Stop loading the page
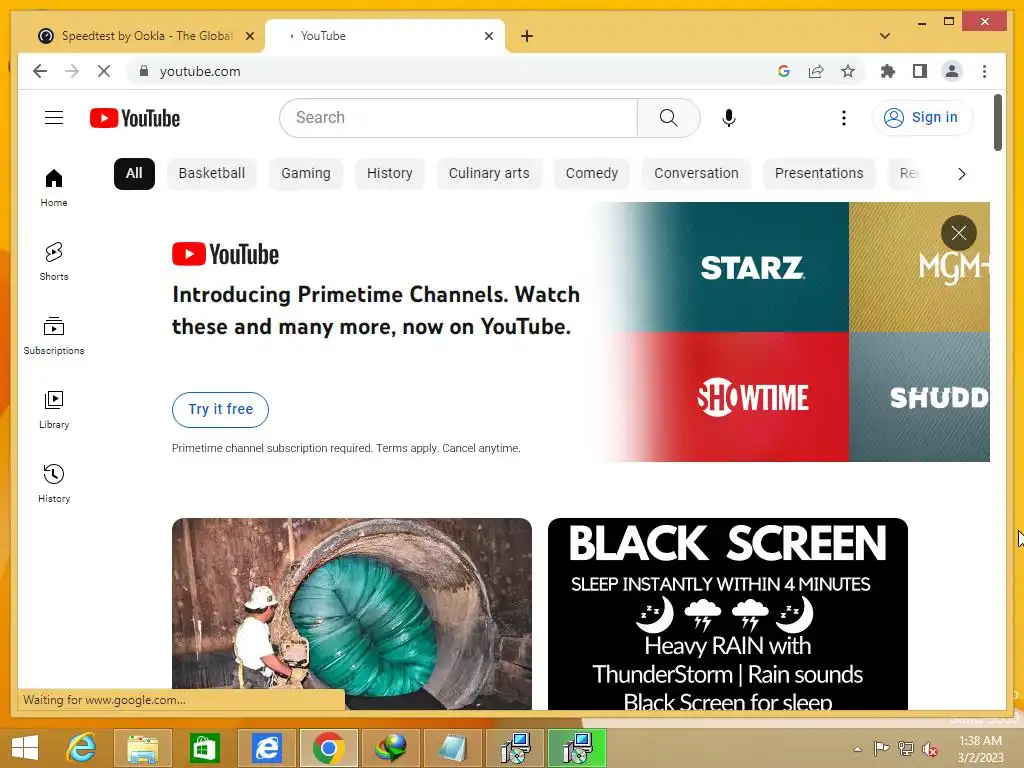The image size is (1024, 768). pyautogui.click(x=104, y=71)
